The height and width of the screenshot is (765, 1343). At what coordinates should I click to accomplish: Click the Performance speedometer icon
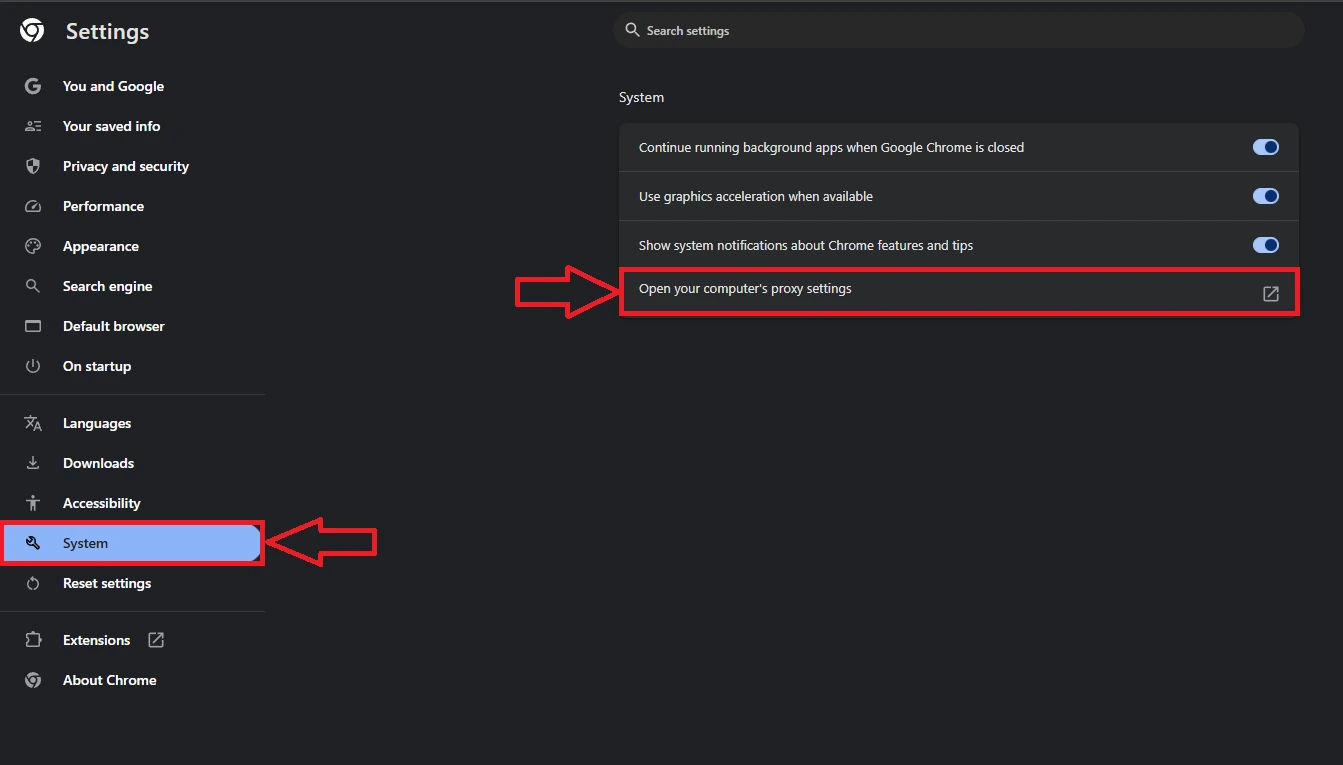[32, 206]
